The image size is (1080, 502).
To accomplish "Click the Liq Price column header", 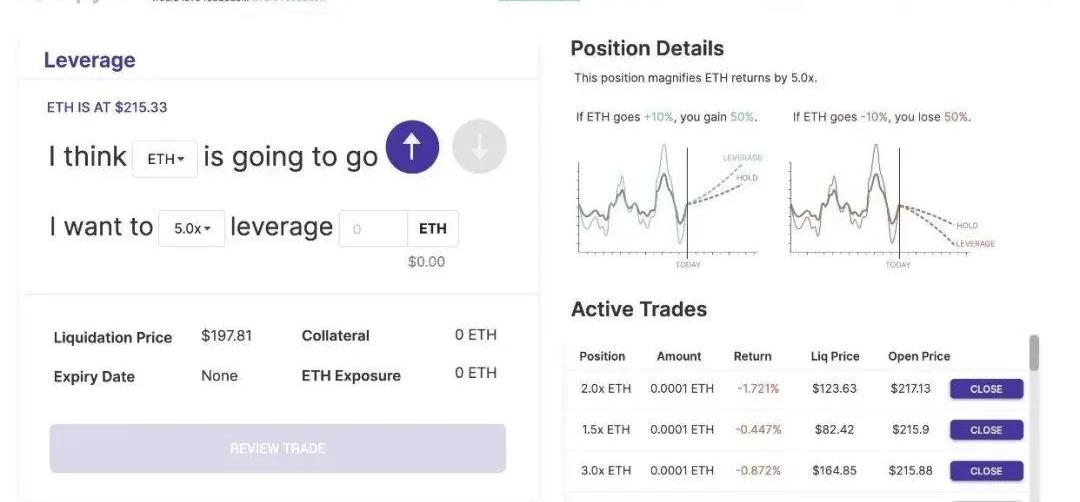I will pyautogui.click(x=835, y=356).
